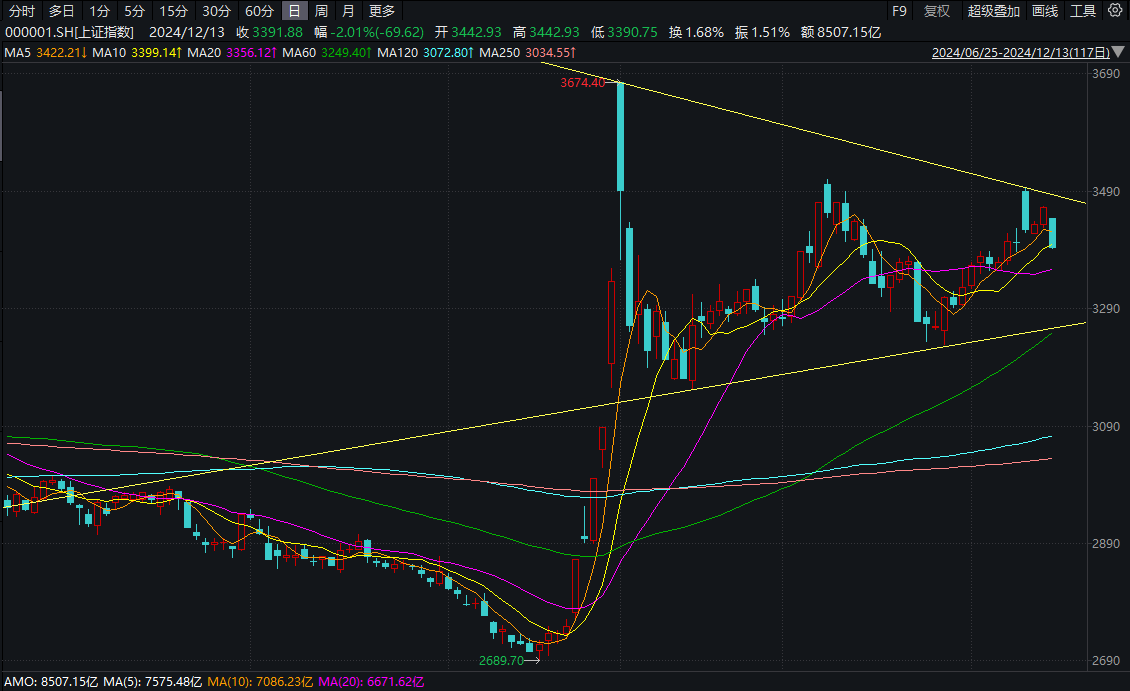Choose the 60分 period
The height and width of the screenshot is (691, 1130).
(x=258, y=12)
